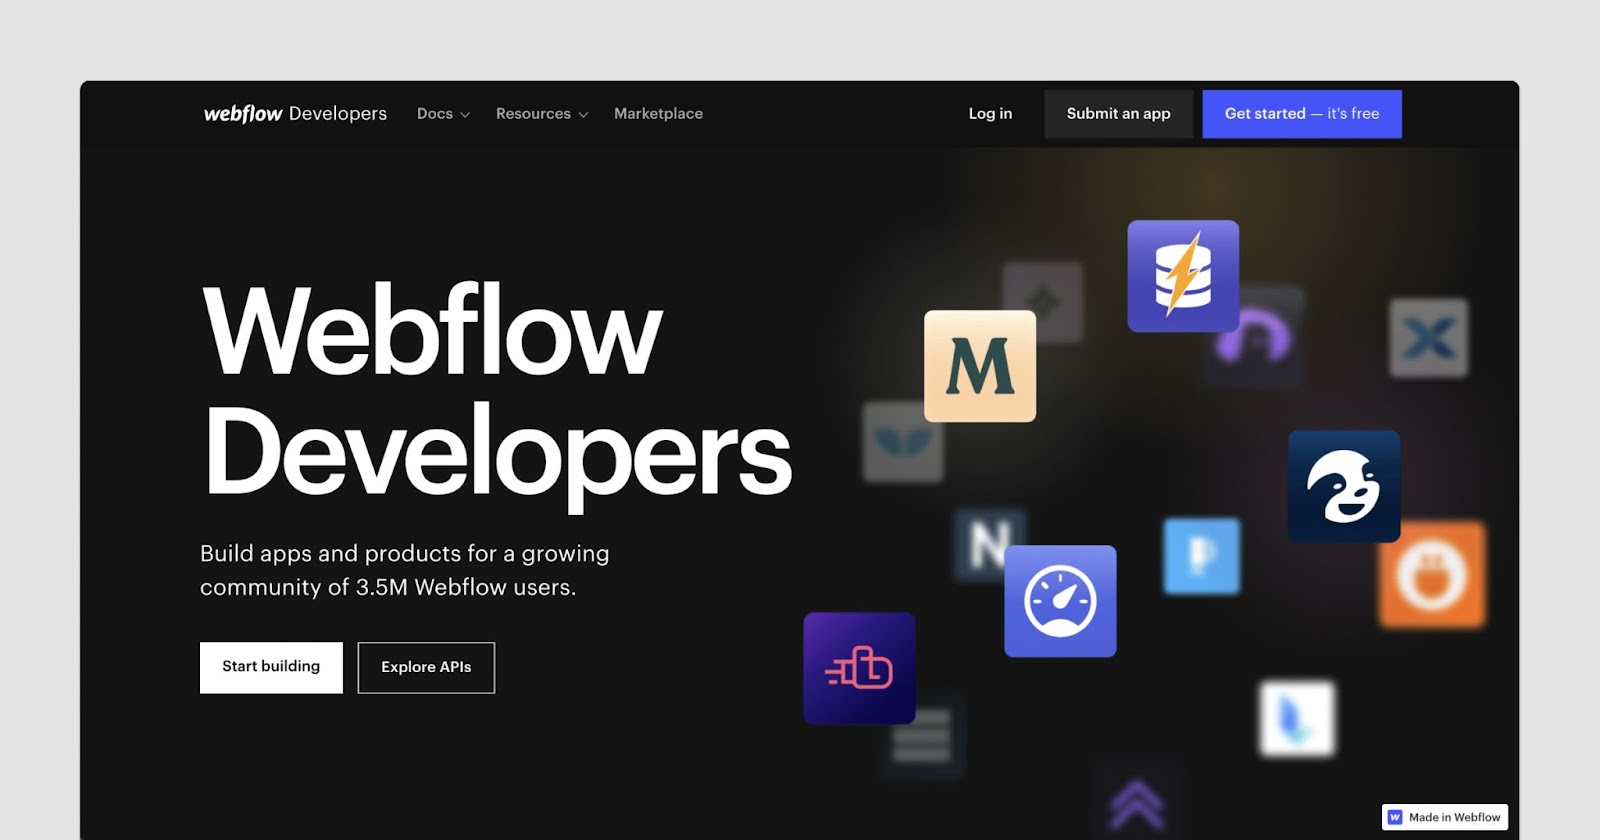Select the speedometer gauge app icon
This screenshot has height=840, width=1600.
[1060, 601]
